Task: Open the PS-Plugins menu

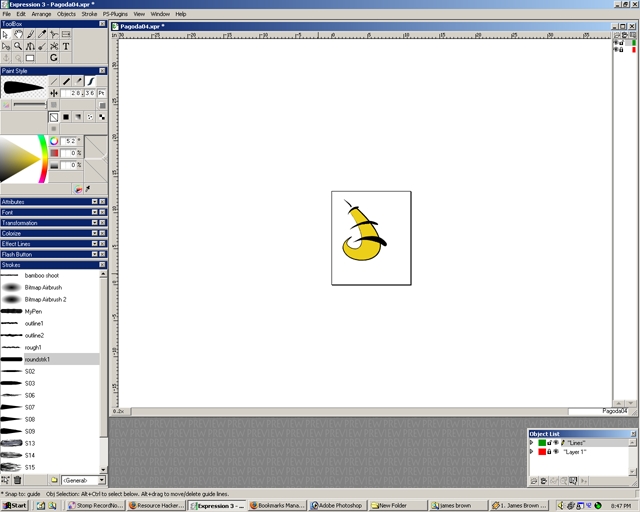Action: 115,14
